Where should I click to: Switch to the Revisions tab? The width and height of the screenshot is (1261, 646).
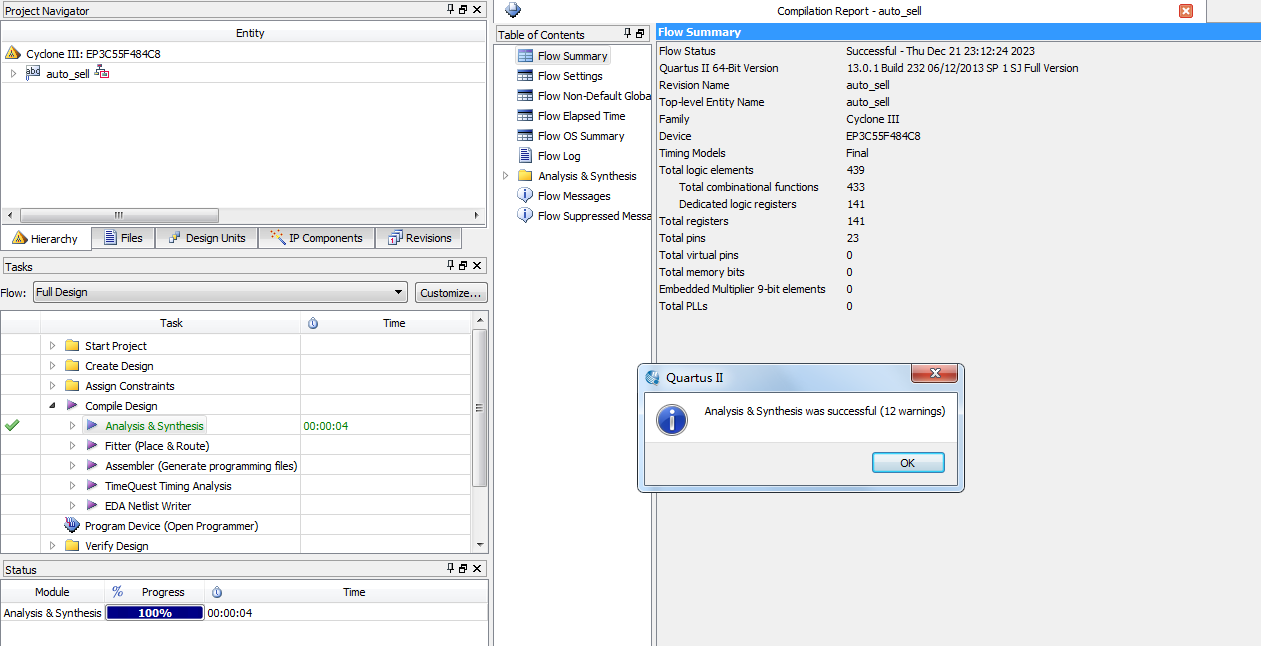click(x=420, y=238)
